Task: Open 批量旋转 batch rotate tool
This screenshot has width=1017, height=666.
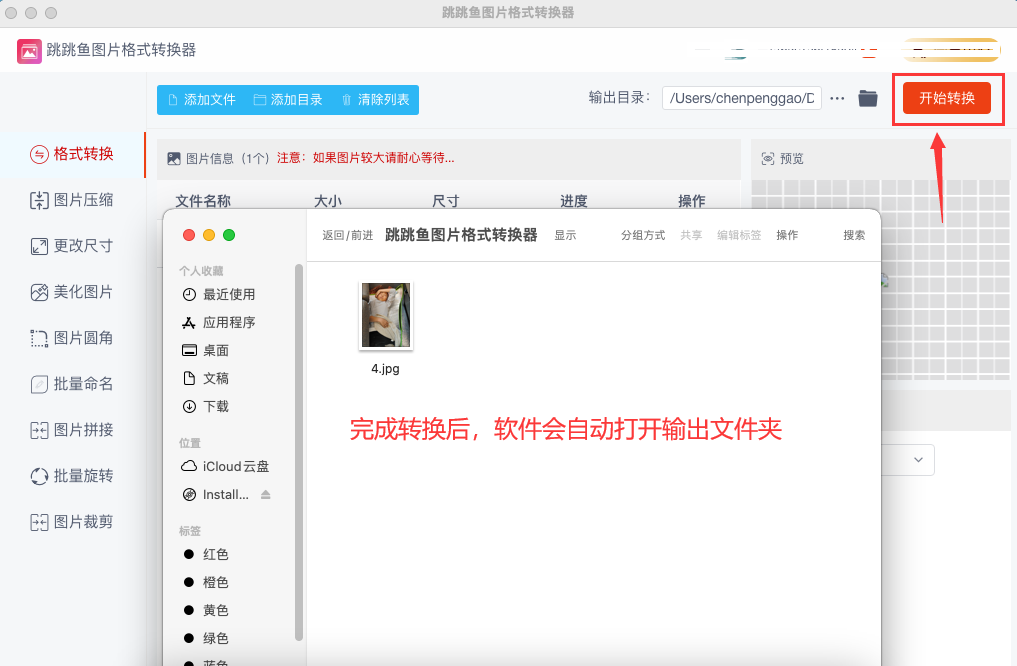Action: click(72, 476)
